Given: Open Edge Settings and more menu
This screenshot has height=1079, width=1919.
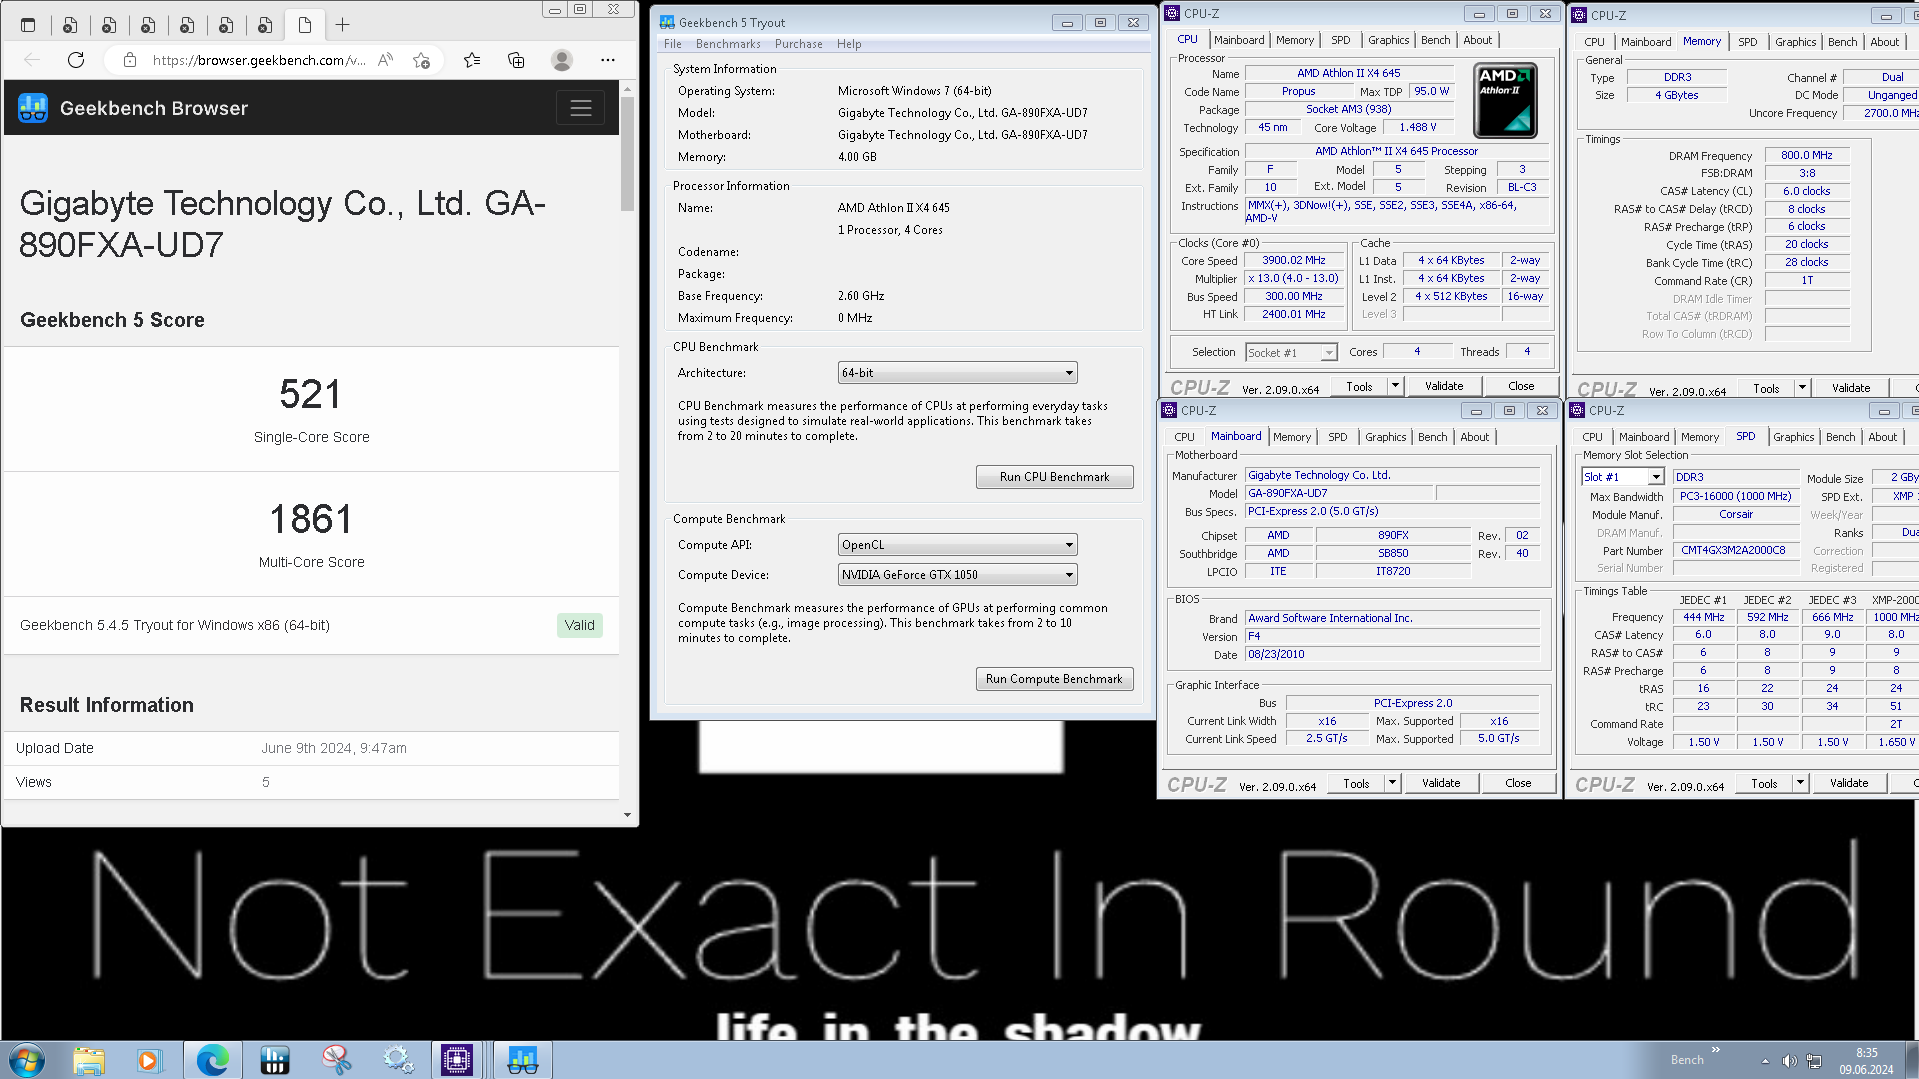Looking at the screenshot, I should click(608, 60).
